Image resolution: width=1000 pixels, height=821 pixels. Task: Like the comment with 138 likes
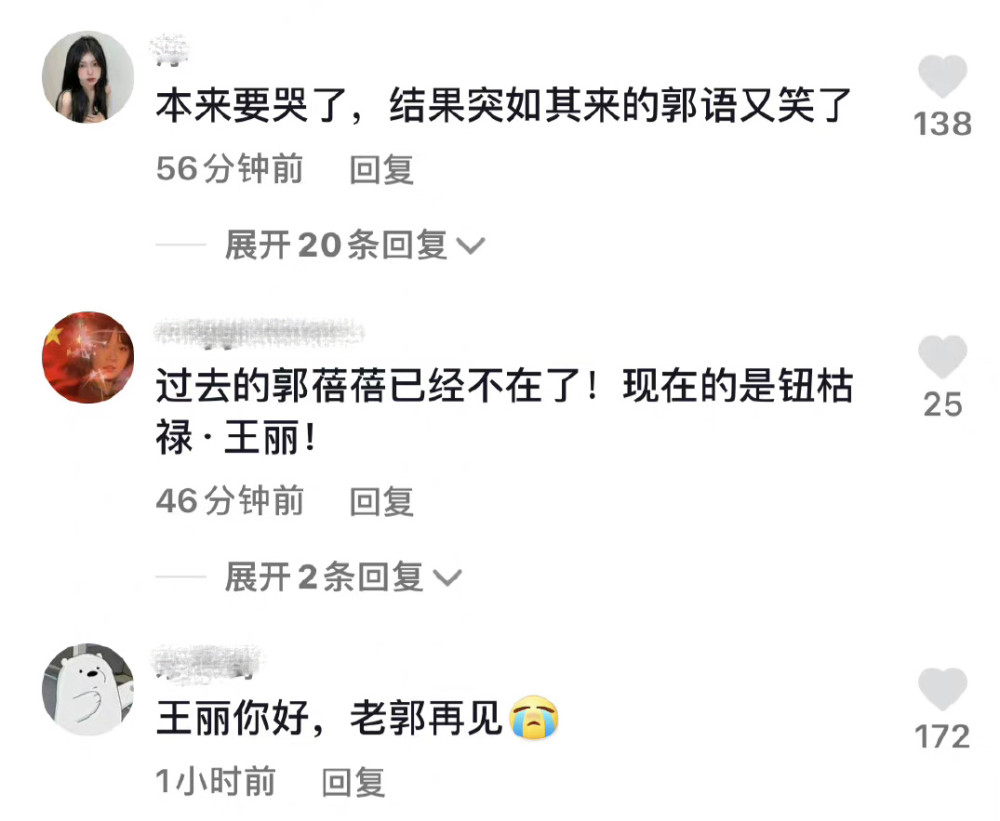click(942, 77)
